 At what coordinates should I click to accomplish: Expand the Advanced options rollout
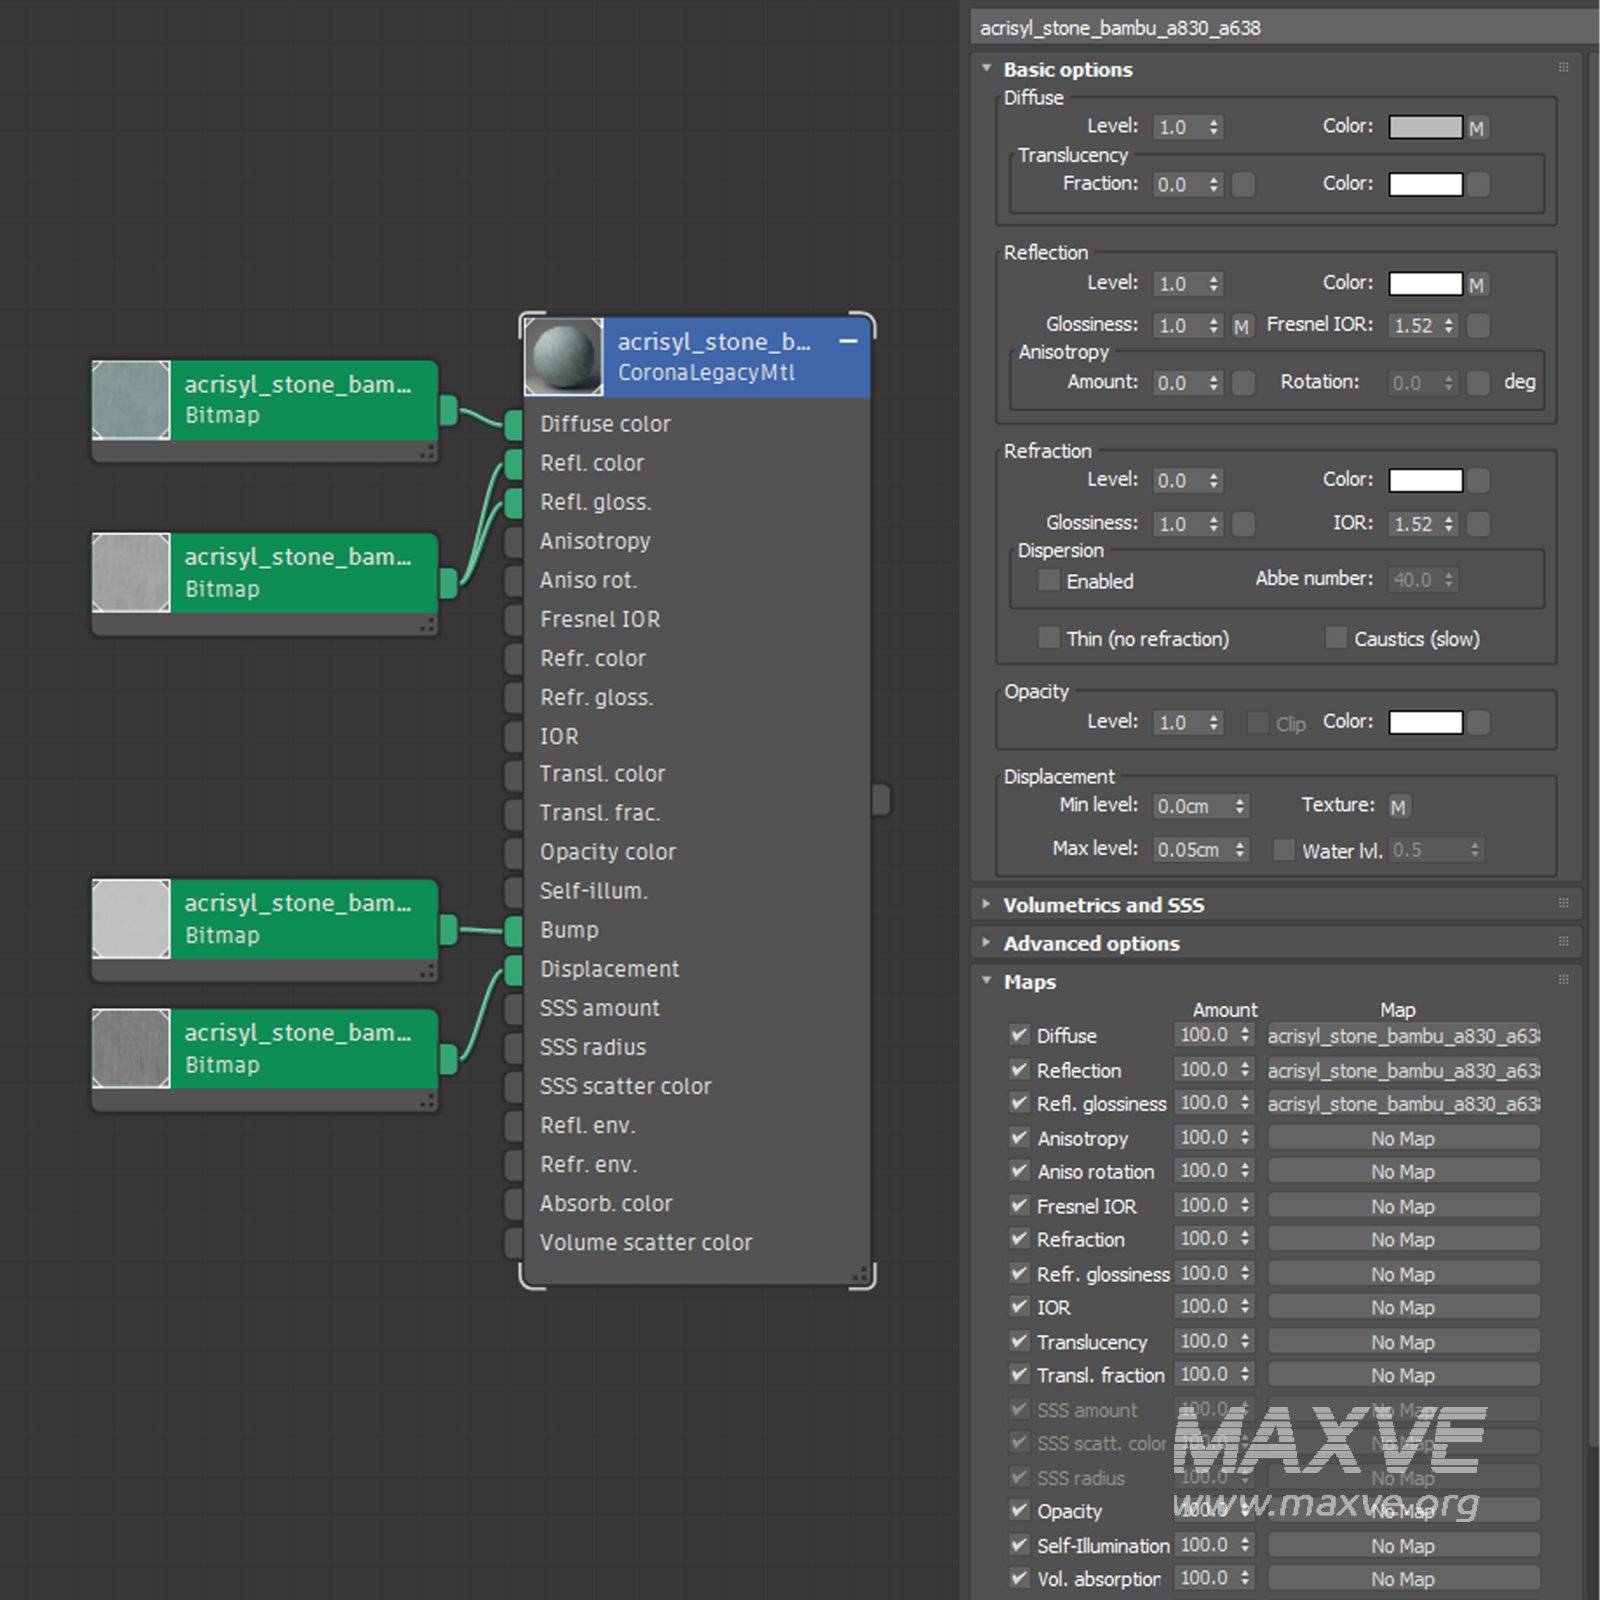click(x=1091, y=944)
